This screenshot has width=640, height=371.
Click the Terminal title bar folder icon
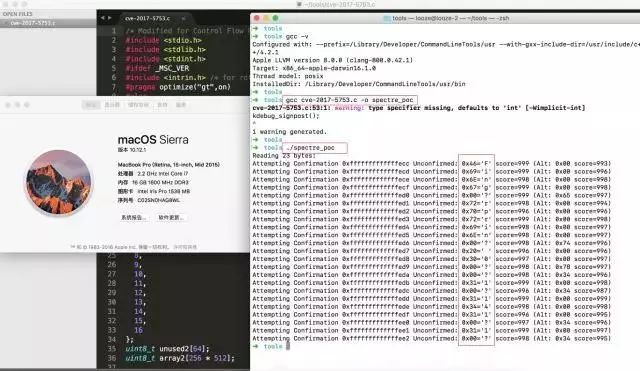[x=387, y=18]
